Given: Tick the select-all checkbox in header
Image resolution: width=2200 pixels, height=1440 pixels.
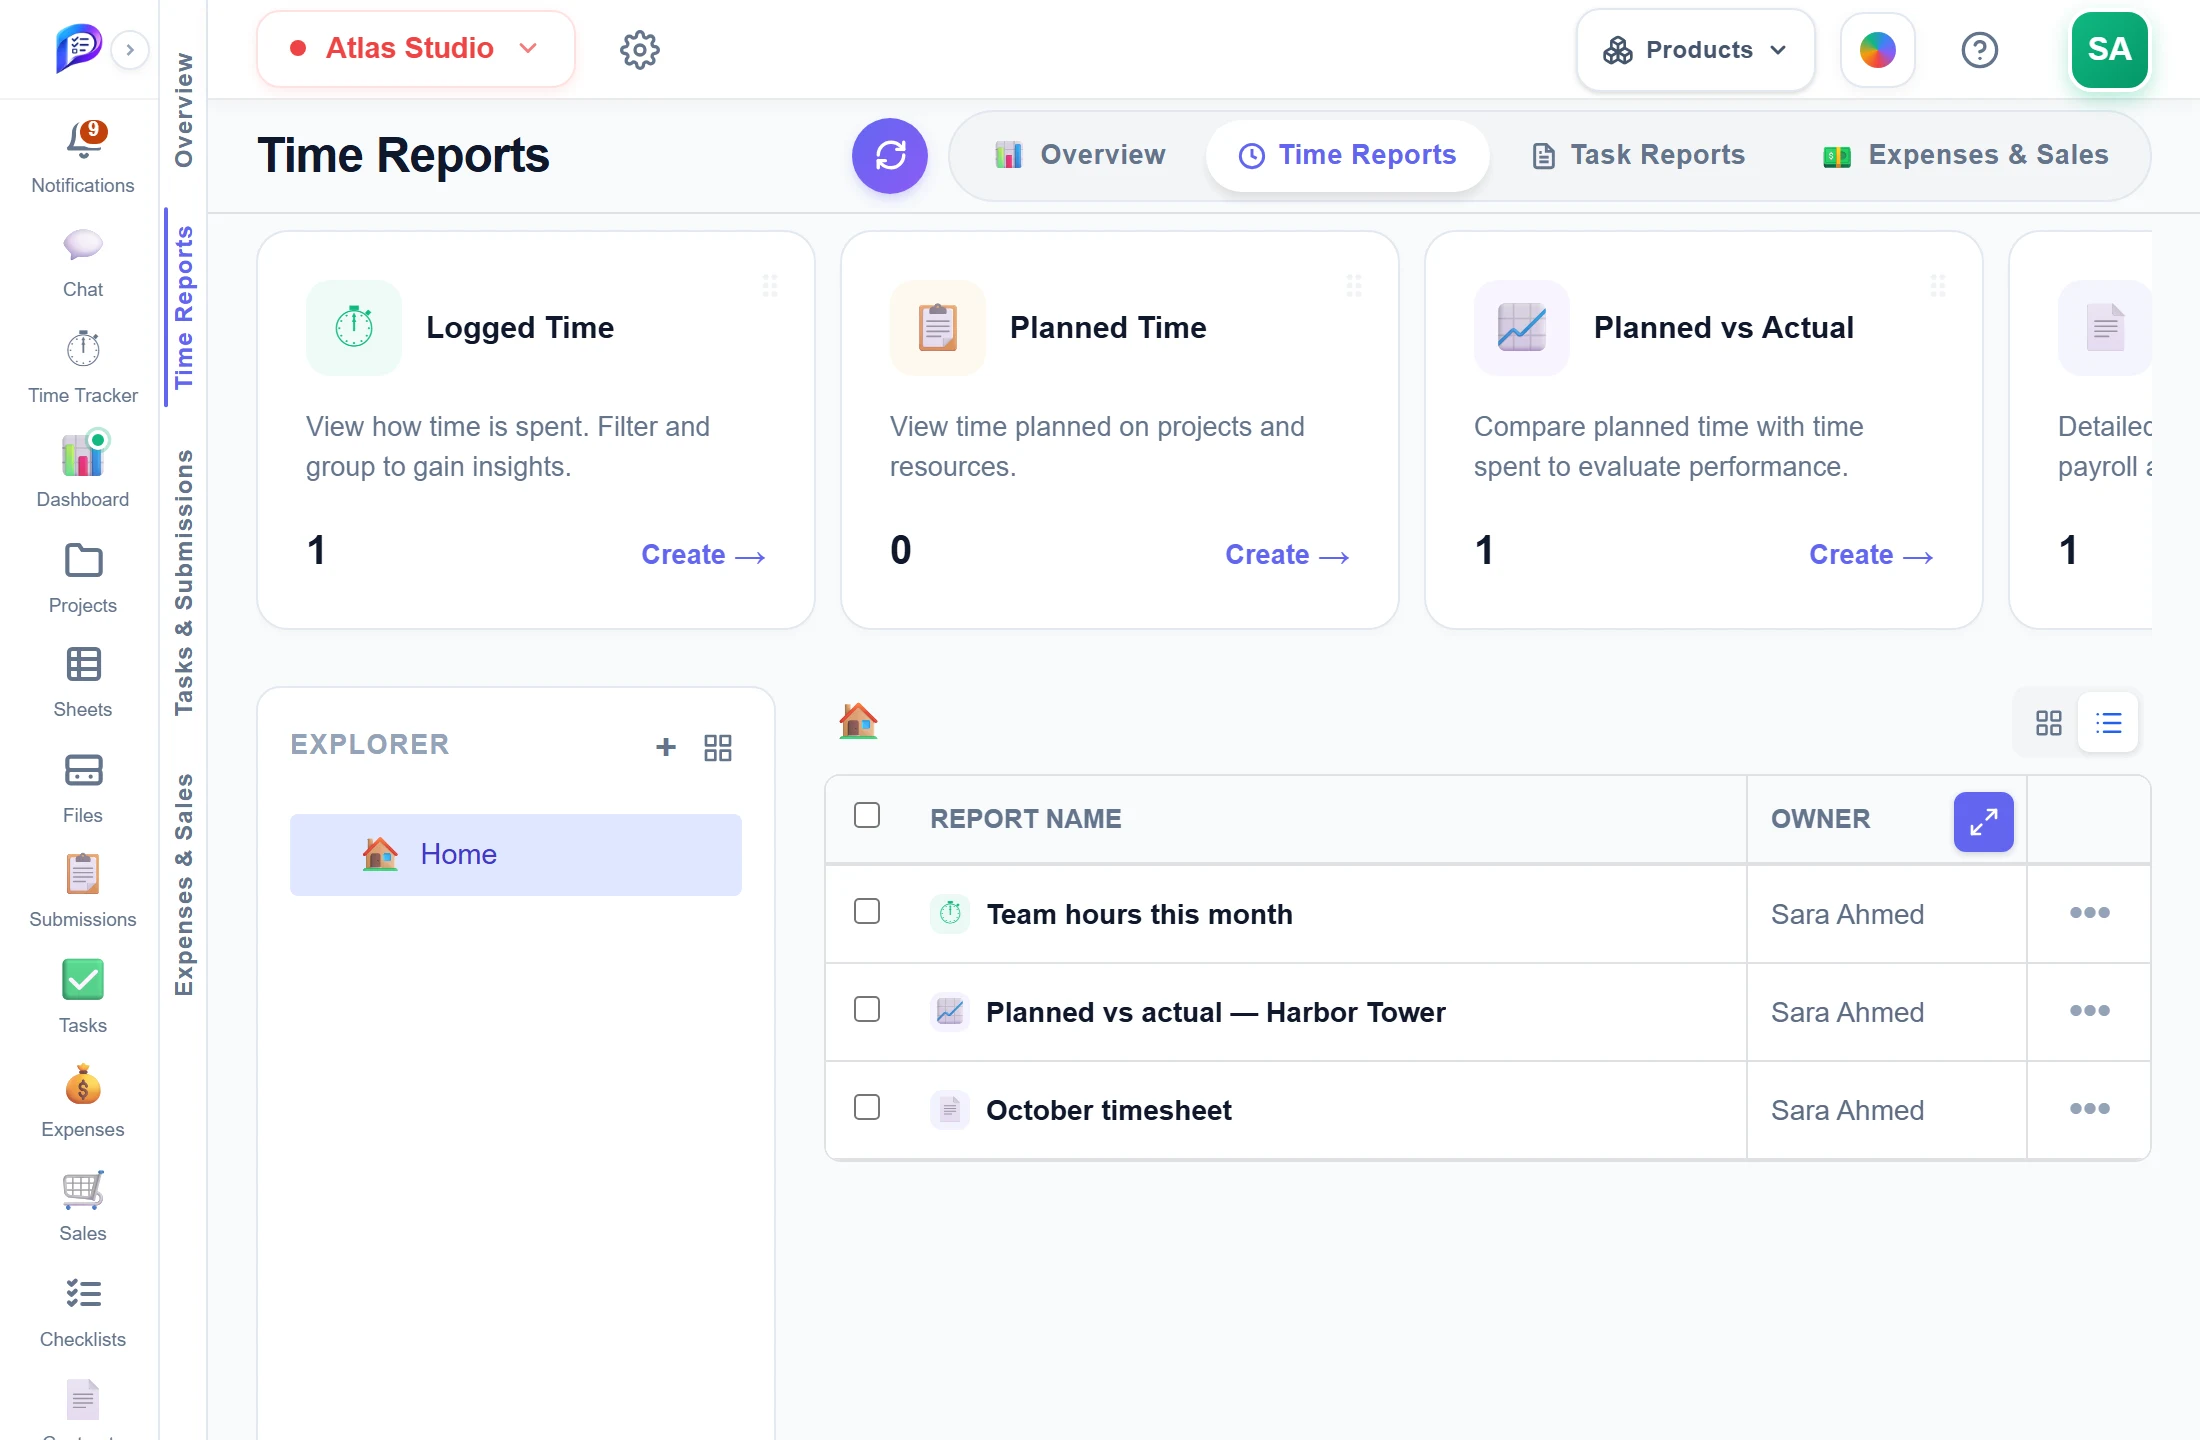Looking at the screenshot, I should coord(867,815).
